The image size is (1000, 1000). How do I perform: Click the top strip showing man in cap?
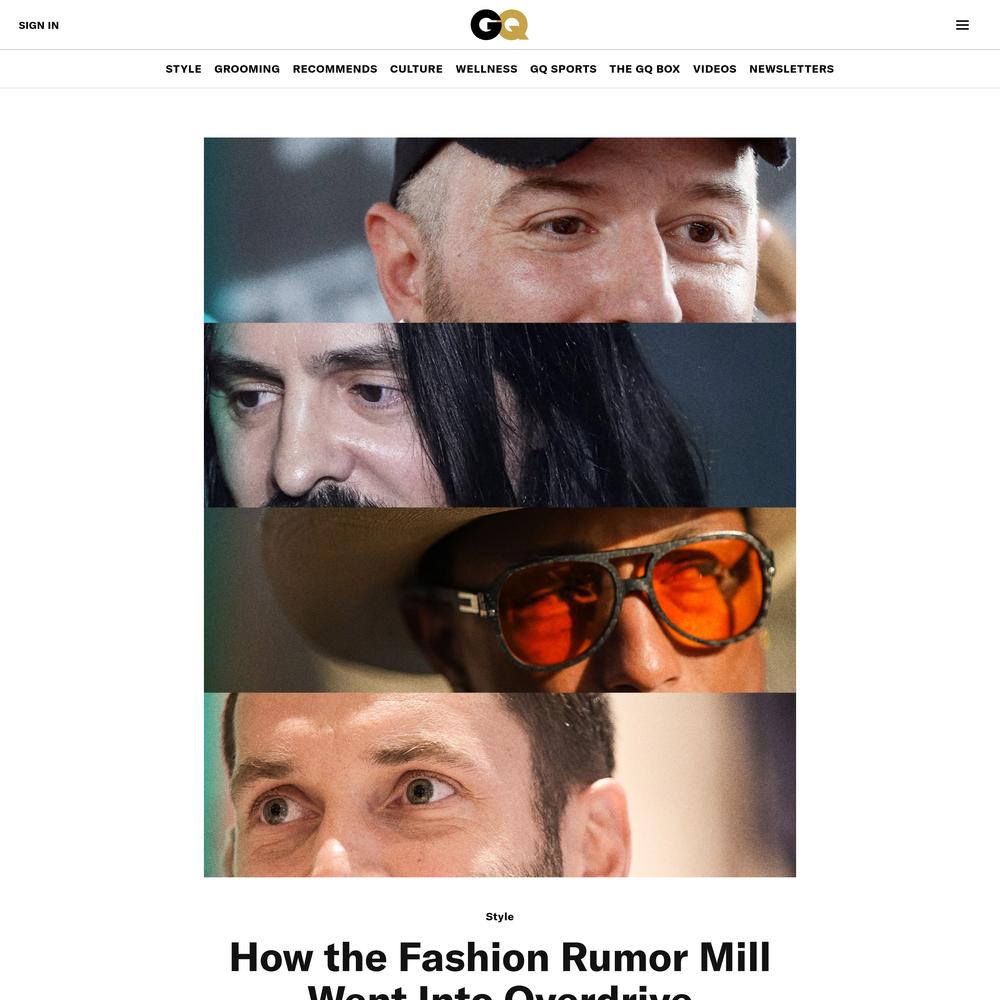pos(499,230)
